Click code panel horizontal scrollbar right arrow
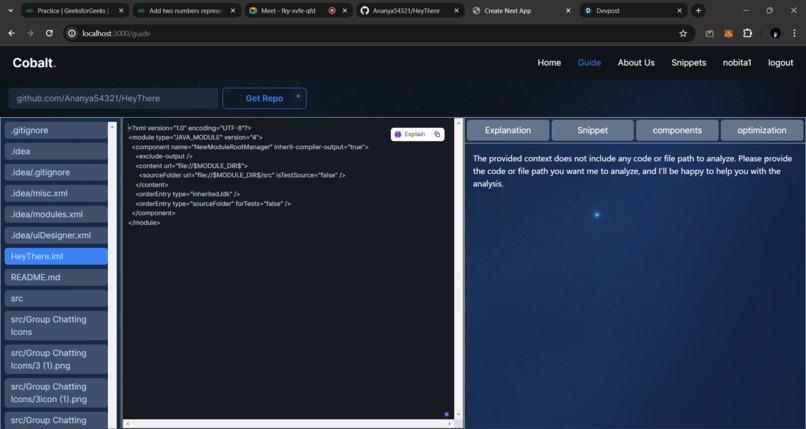Screen dimensions: 806x429 pos(450,424)
